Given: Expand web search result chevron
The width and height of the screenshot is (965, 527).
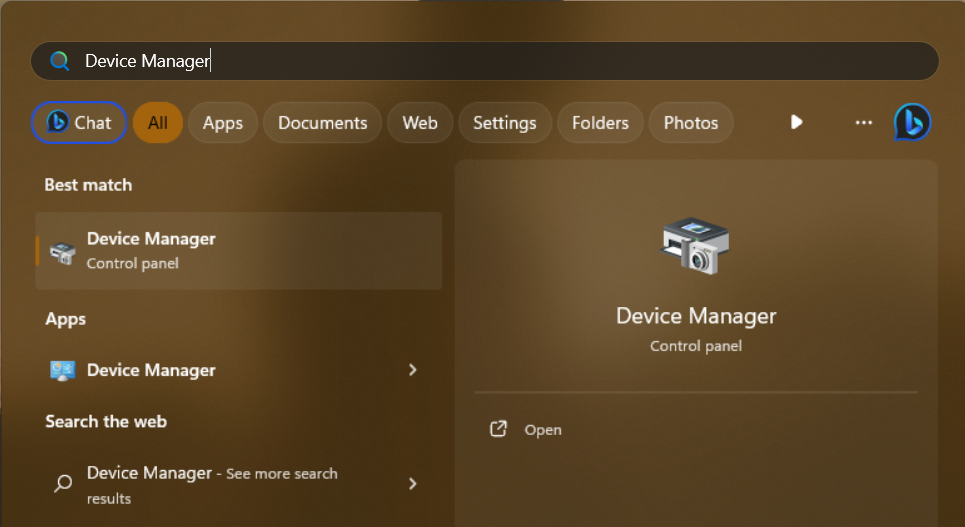Looking at the screenshot, I should point(412,484).
